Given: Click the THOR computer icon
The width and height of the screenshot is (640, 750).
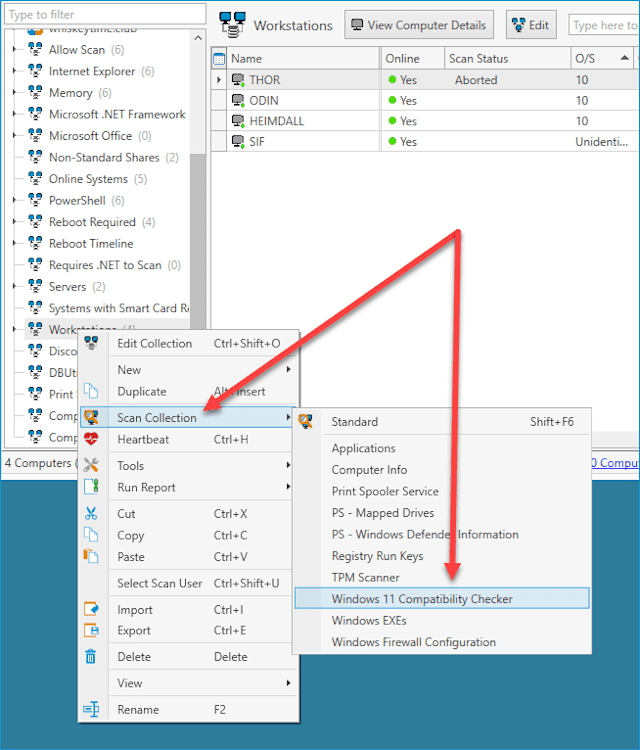Looking at the screenshot, I should click(x=238, y=80).
